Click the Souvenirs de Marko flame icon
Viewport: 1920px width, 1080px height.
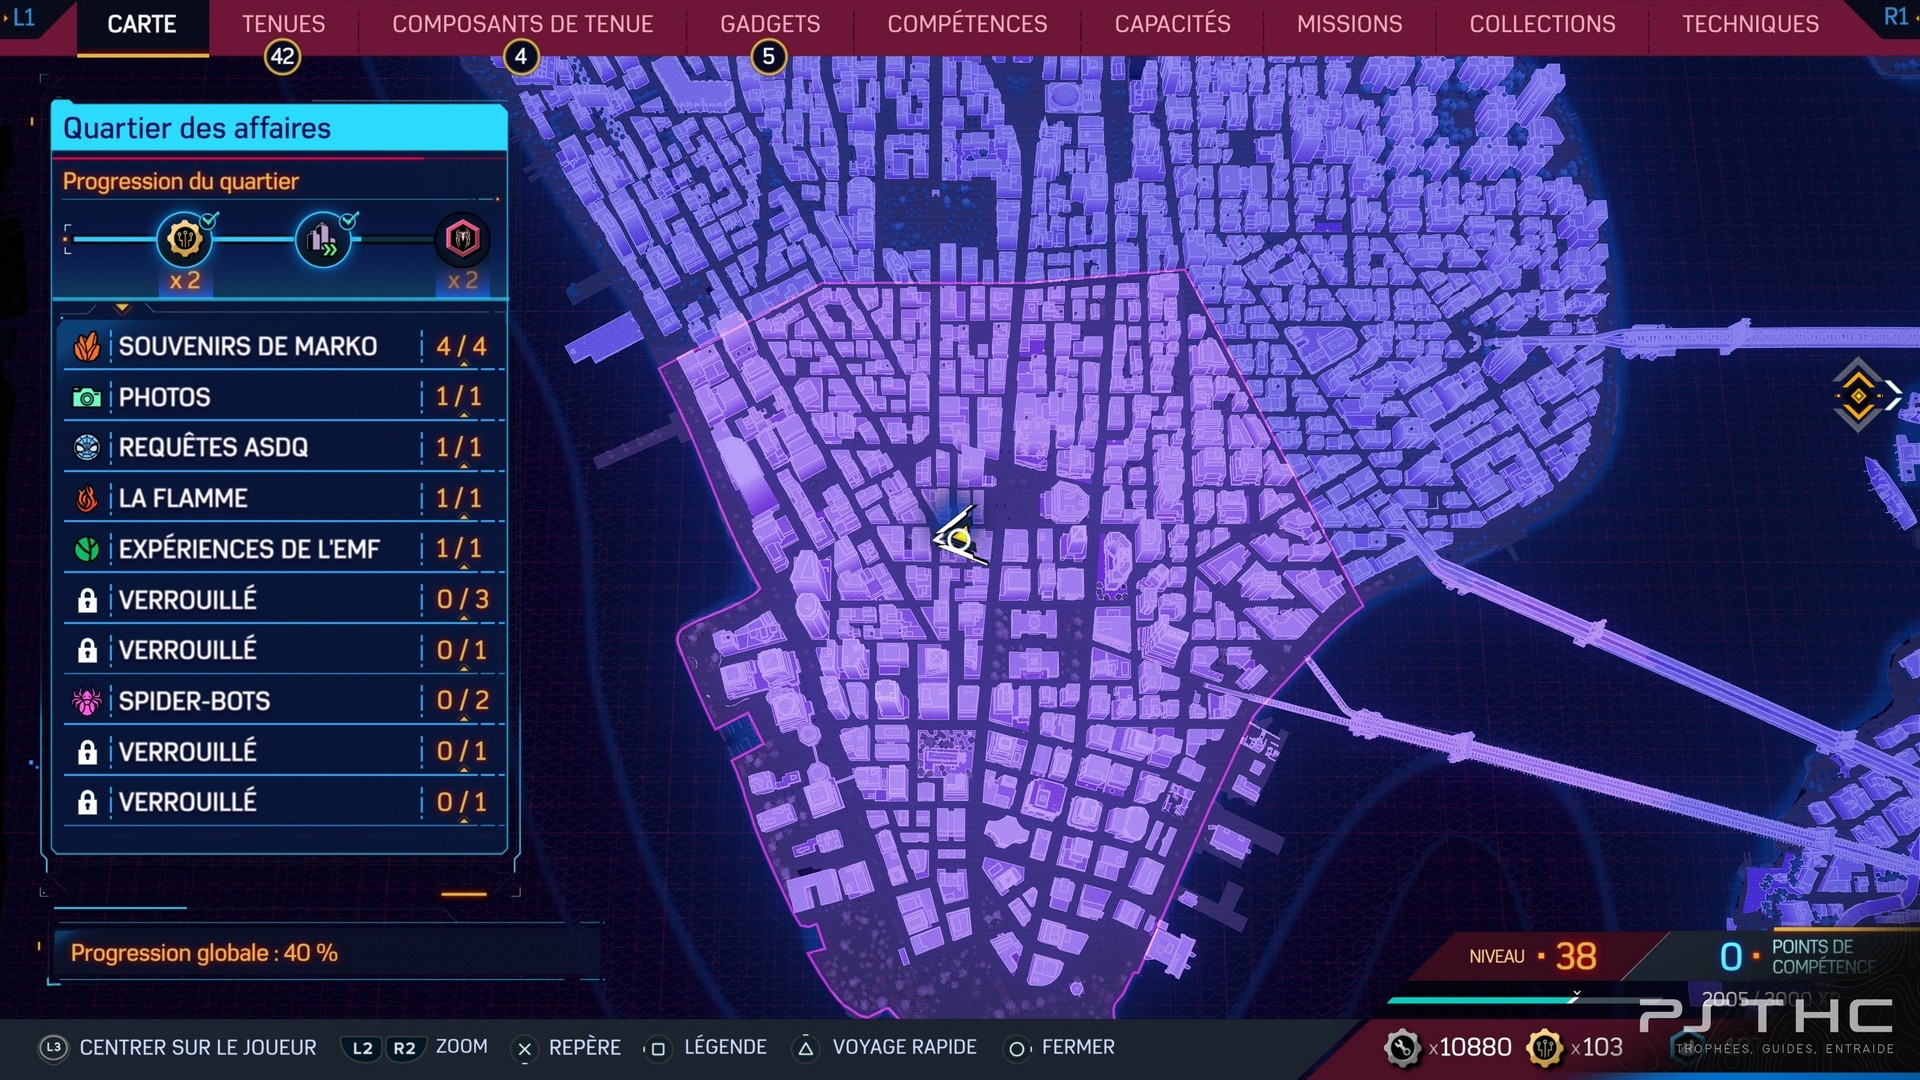87,346
